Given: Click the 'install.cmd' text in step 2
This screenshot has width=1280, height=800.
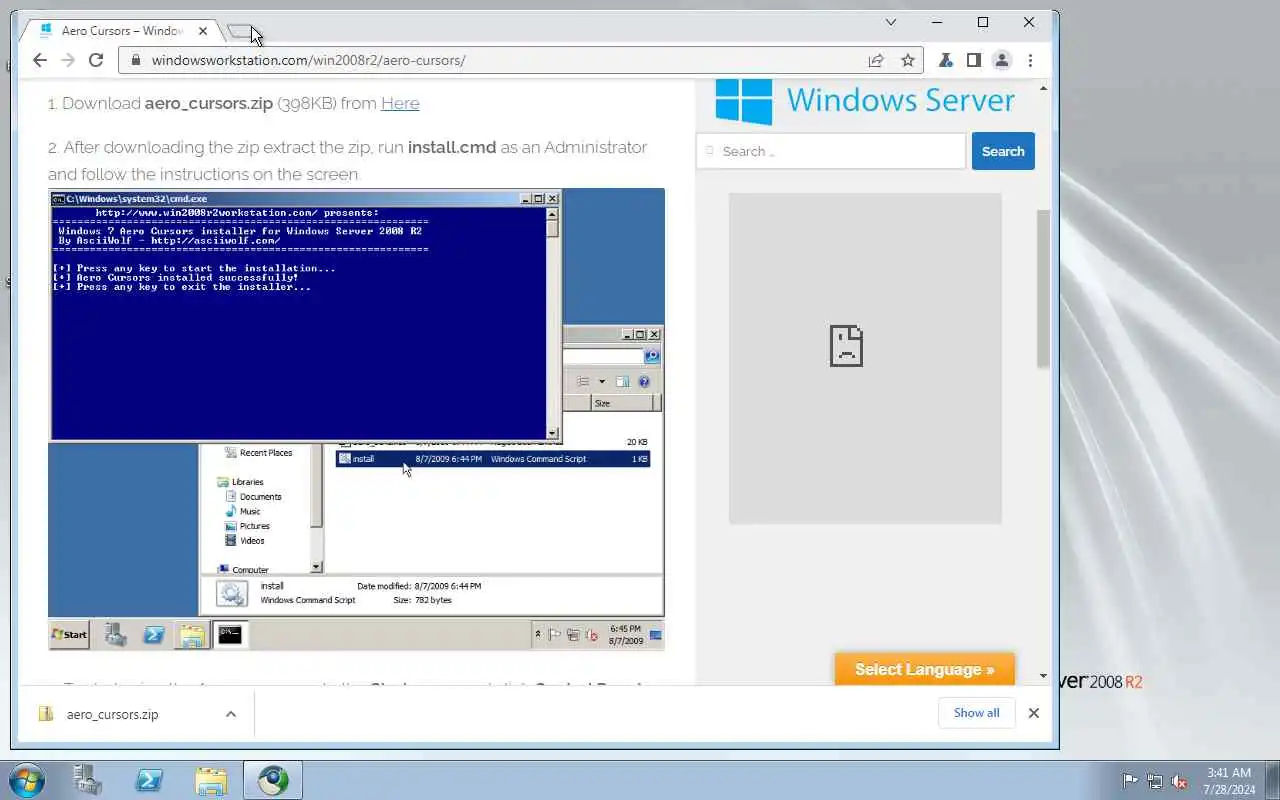Looking at the screenshot, I should point(452,147).
